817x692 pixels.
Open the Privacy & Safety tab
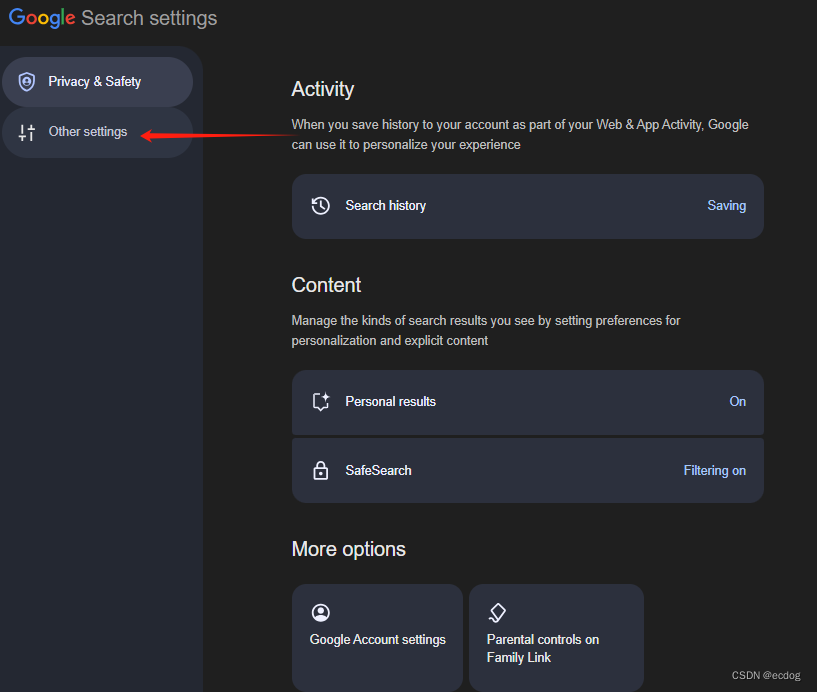click(97, 82)
